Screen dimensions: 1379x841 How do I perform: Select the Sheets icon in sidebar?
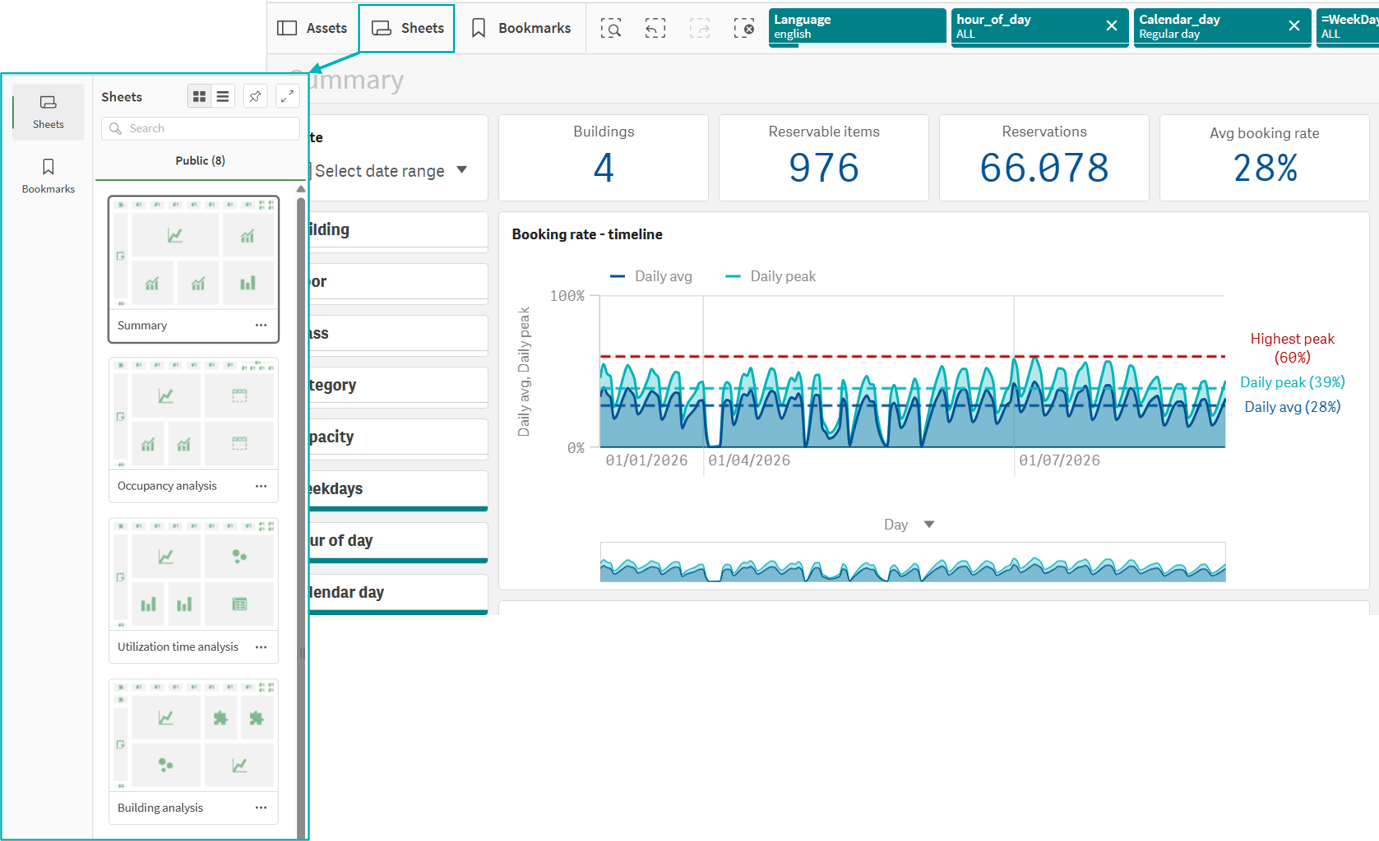pos(48,111)
